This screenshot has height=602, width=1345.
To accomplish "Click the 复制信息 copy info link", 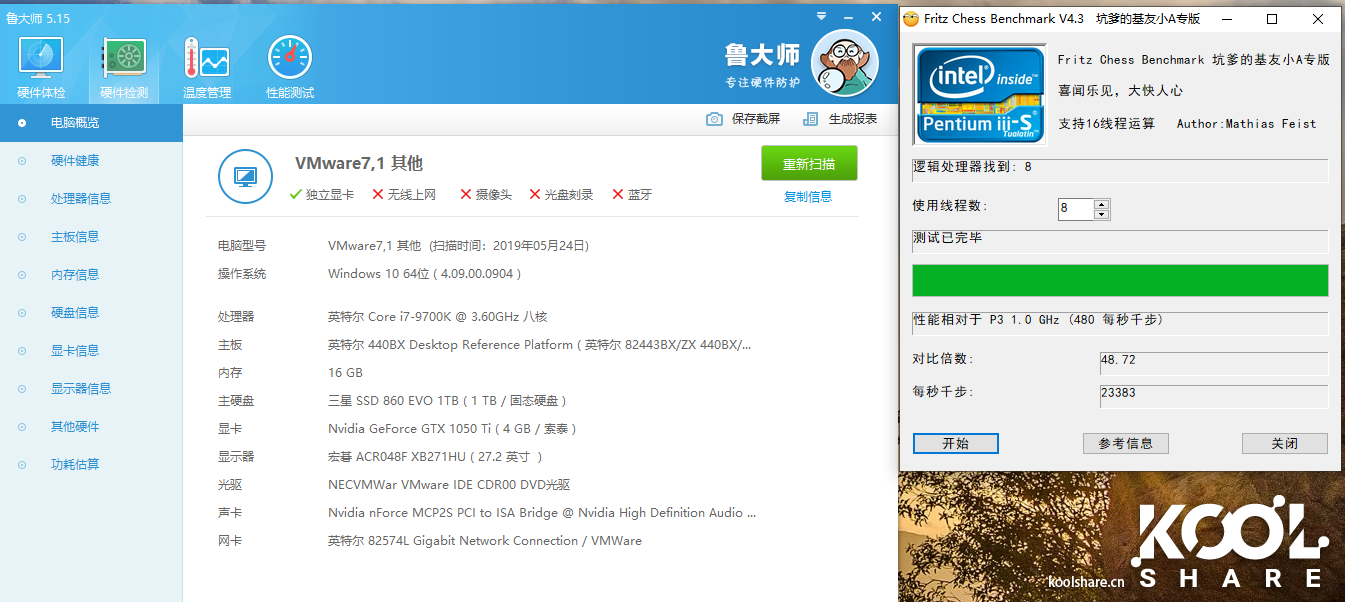I will pyautogui.click(x=808, y=197).
